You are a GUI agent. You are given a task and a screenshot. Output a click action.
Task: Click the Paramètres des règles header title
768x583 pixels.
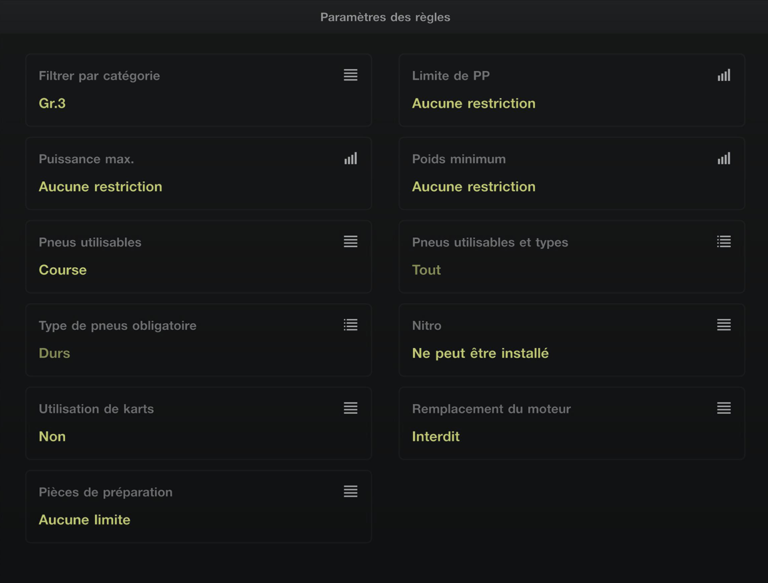point(385,17)
